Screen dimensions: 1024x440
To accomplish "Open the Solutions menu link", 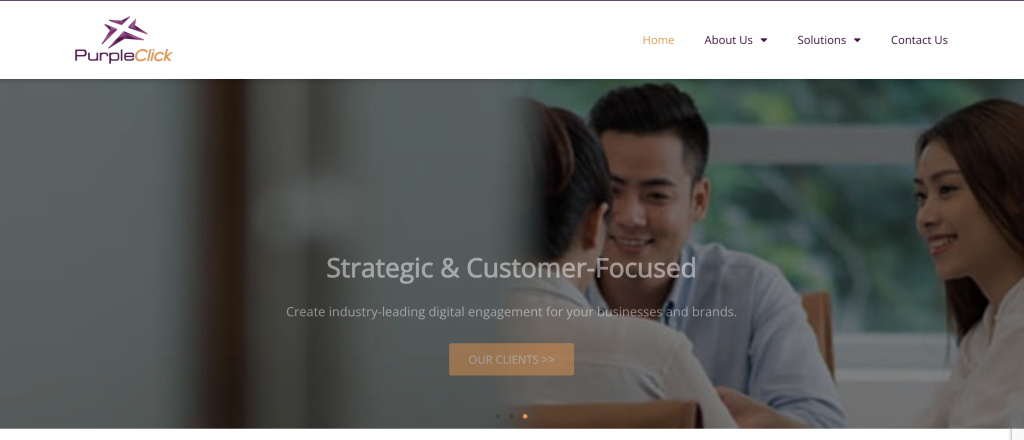I will (x=822, y=40).
